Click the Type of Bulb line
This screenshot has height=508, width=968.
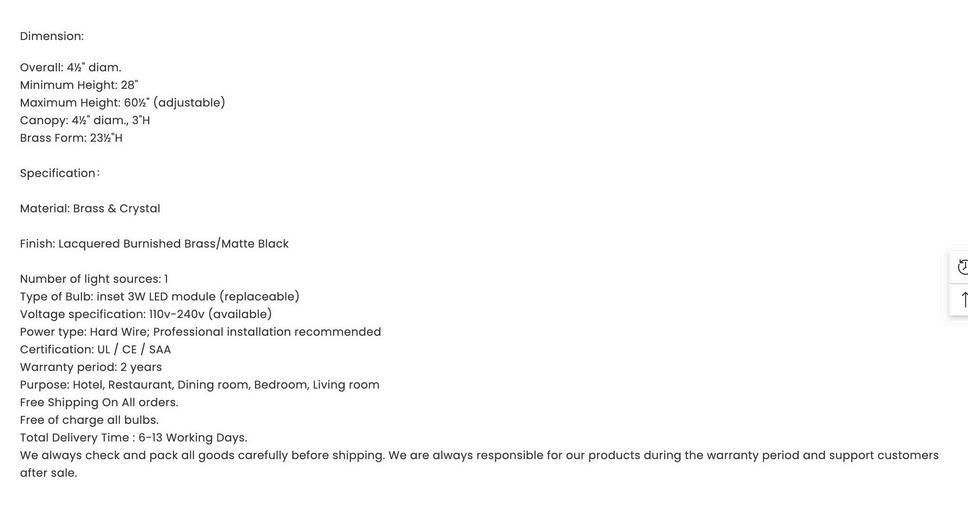pyautogui.click(x=159, y=296)
